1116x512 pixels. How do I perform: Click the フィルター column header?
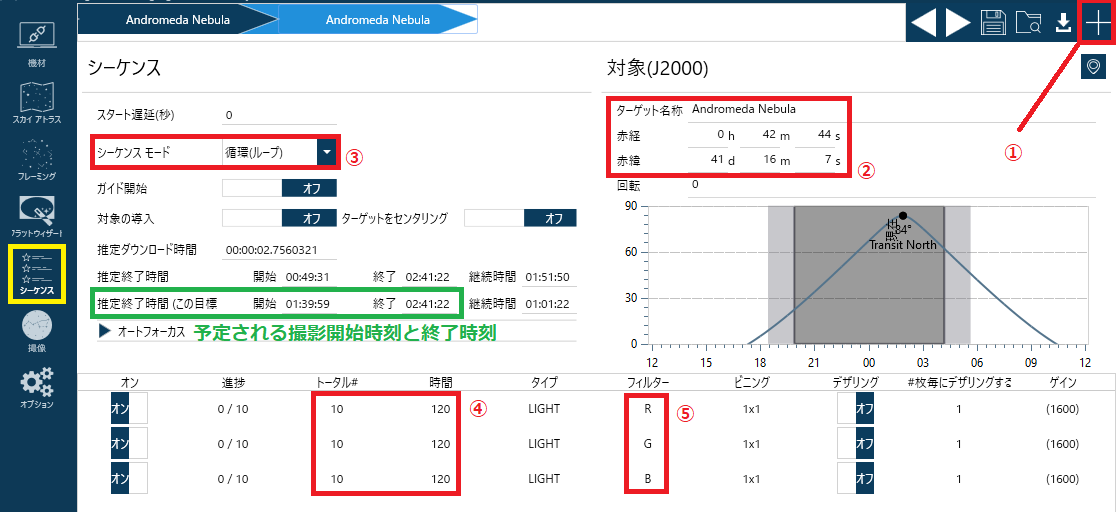[x=647, y=382]
